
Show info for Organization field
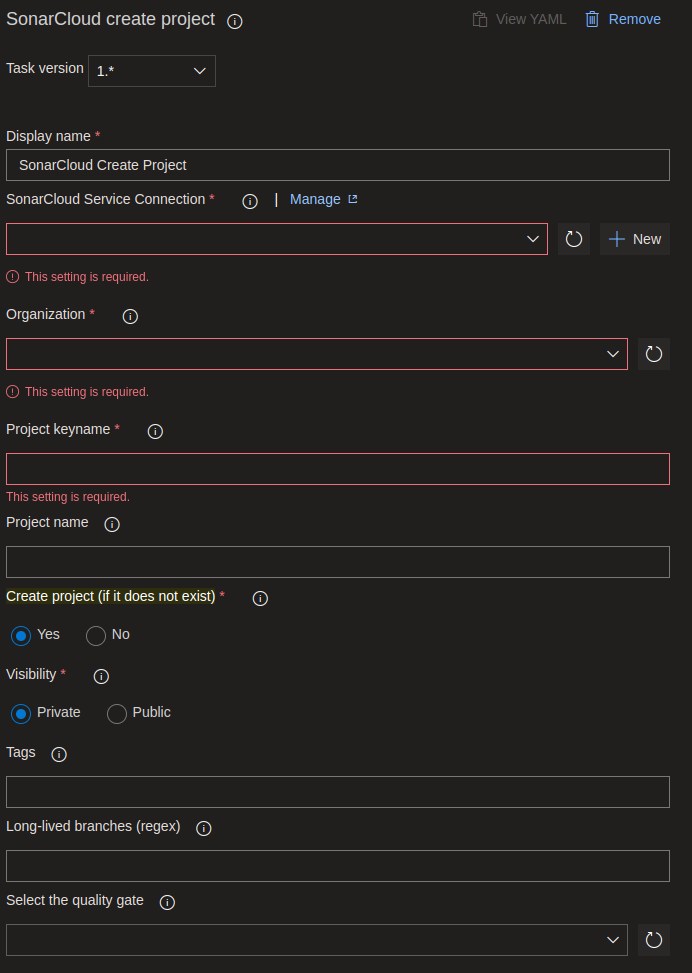click(x=130, y=316)
